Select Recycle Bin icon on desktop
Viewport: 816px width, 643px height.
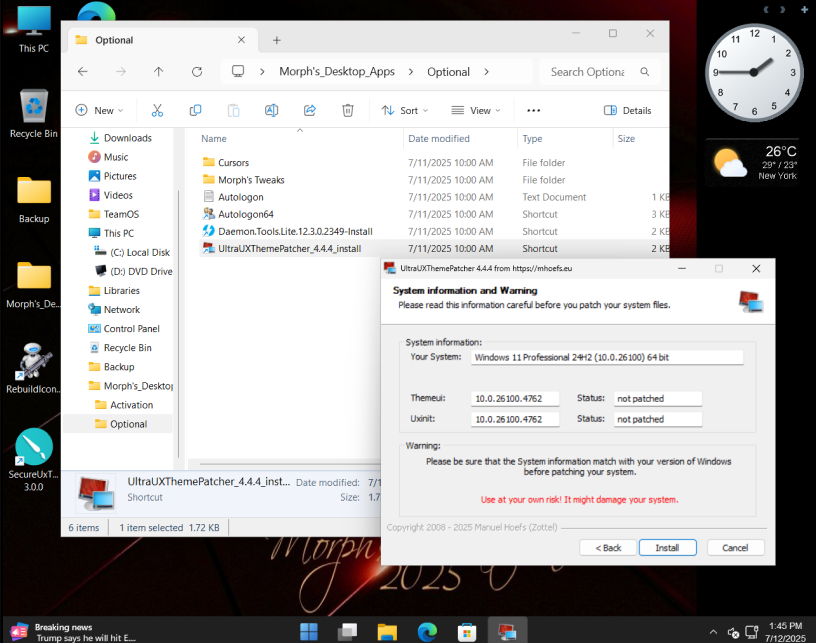pos(34,113)
